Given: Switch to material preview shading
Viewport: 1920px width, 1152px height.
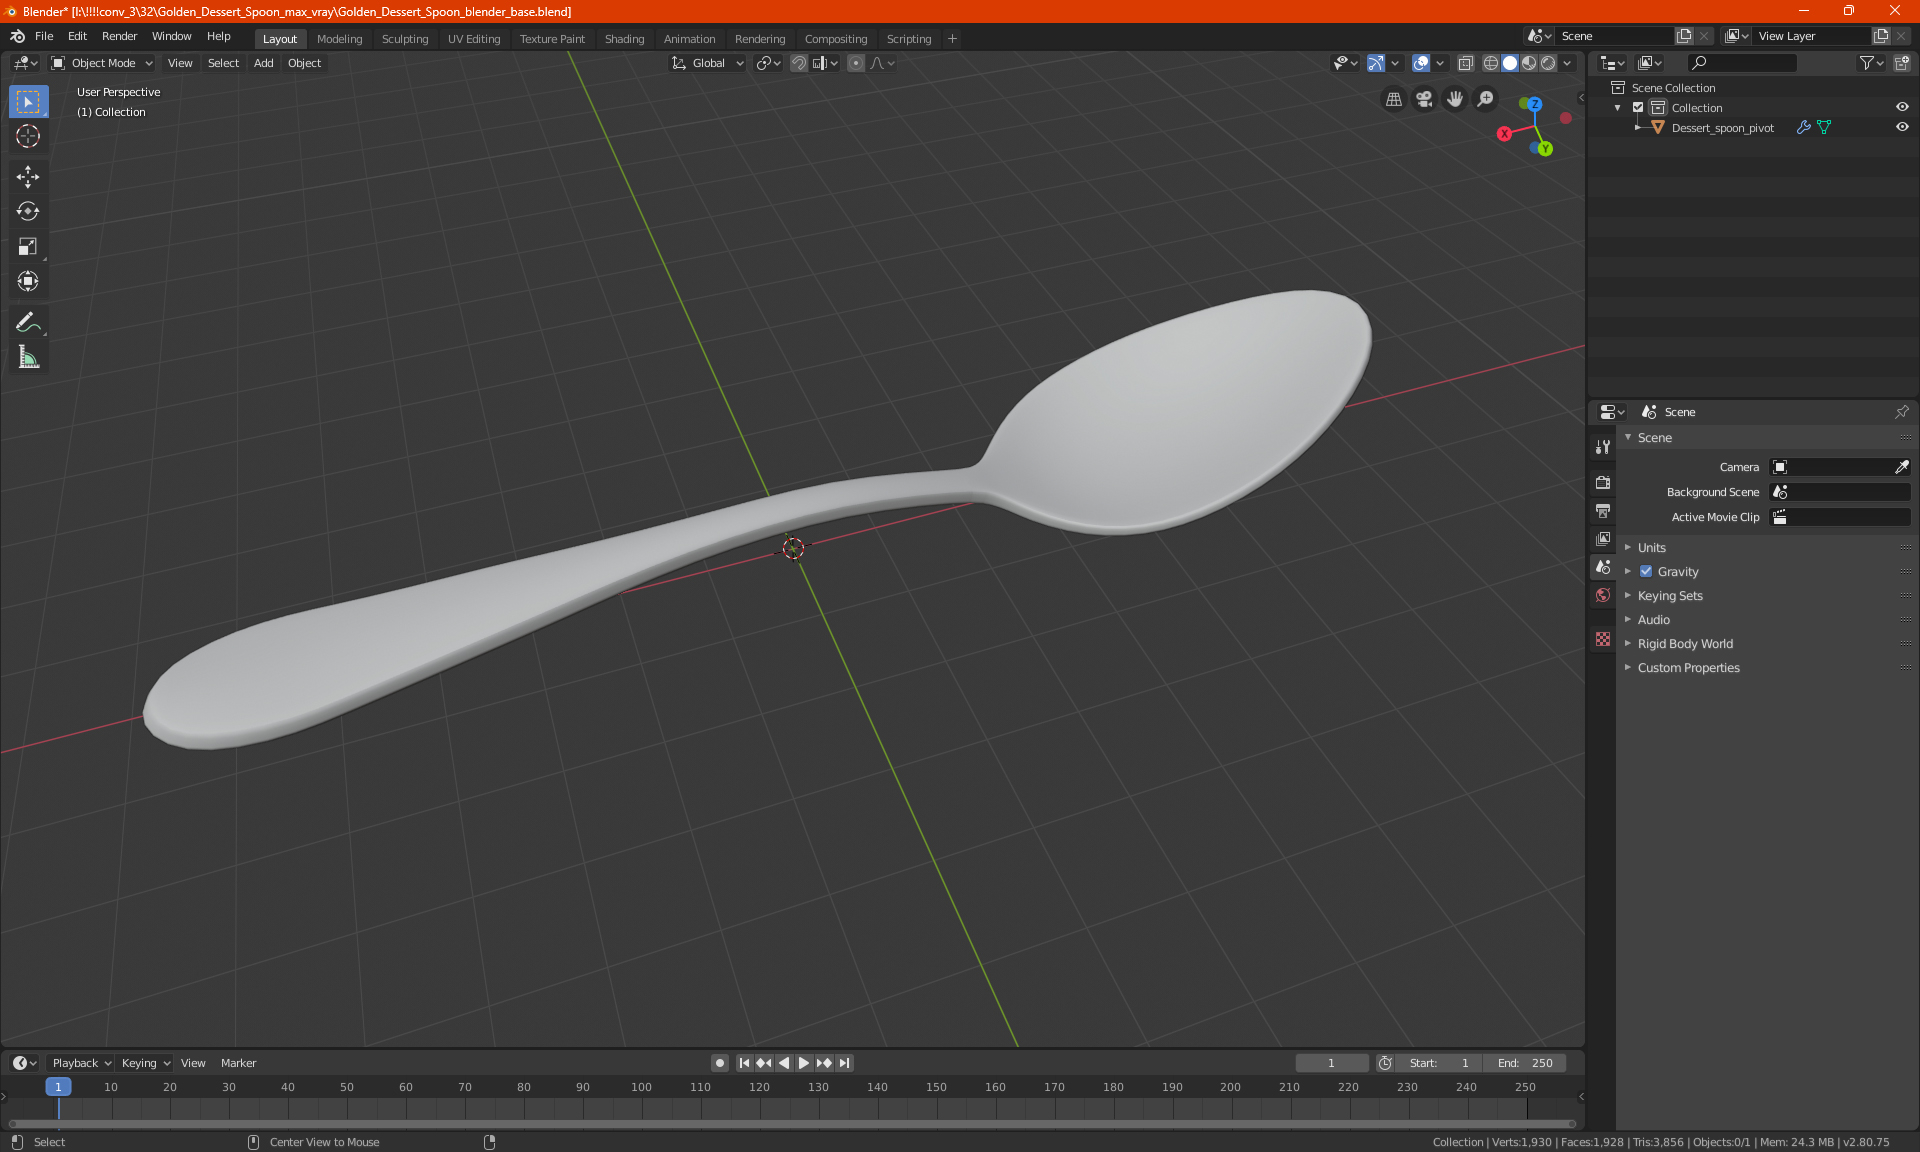Looking at the screenshot, I should coord(1529,63).
